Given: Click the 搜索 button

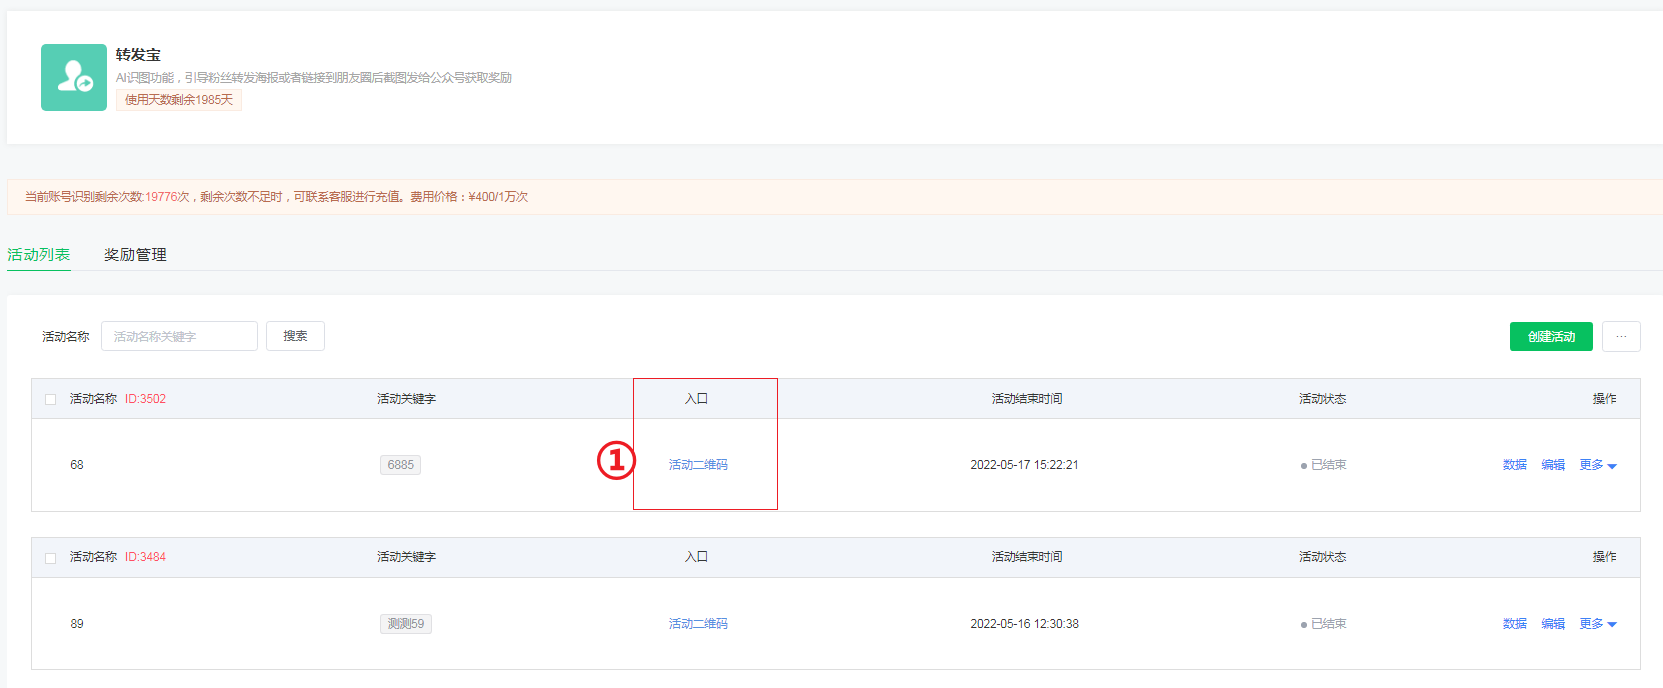Looking at the screenshot, I should pos(295,336).
